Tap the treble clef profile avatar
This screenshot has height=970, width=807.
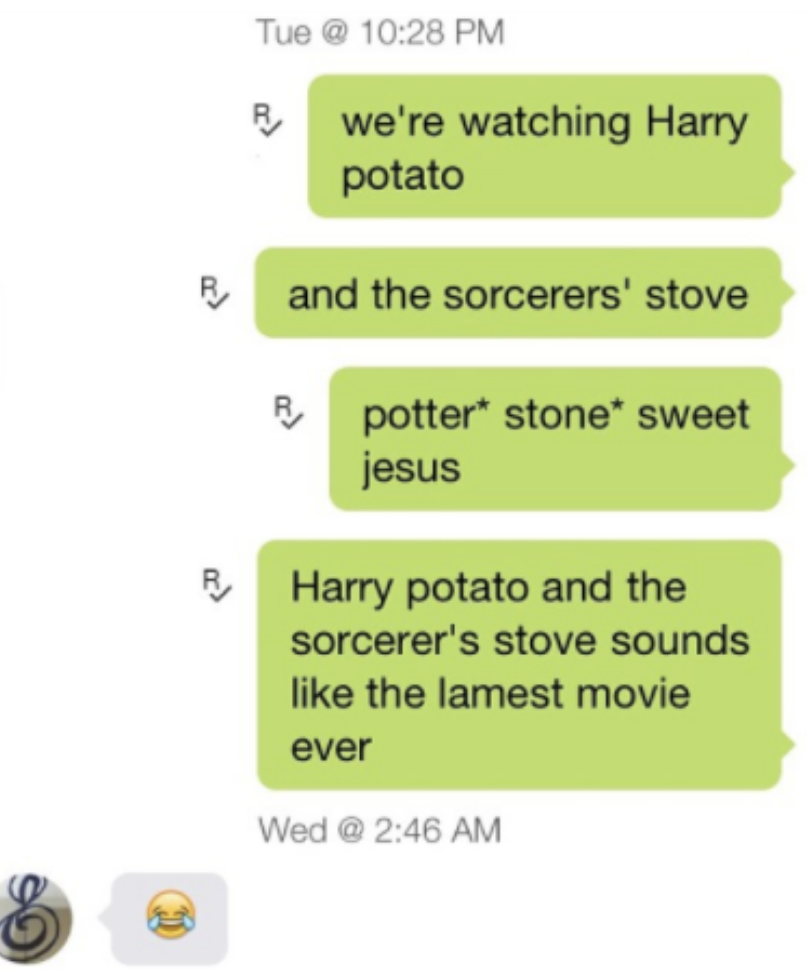[34, 919]
